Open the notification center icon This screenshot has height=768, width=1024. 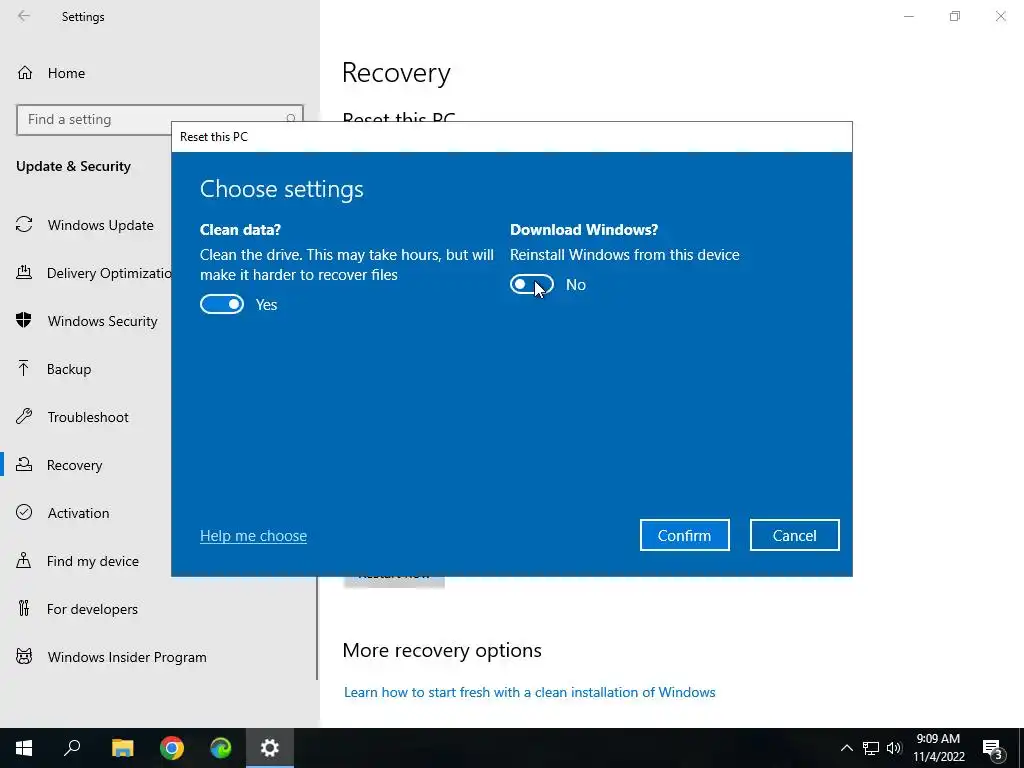pyautogui.click(x=993, y=748)
